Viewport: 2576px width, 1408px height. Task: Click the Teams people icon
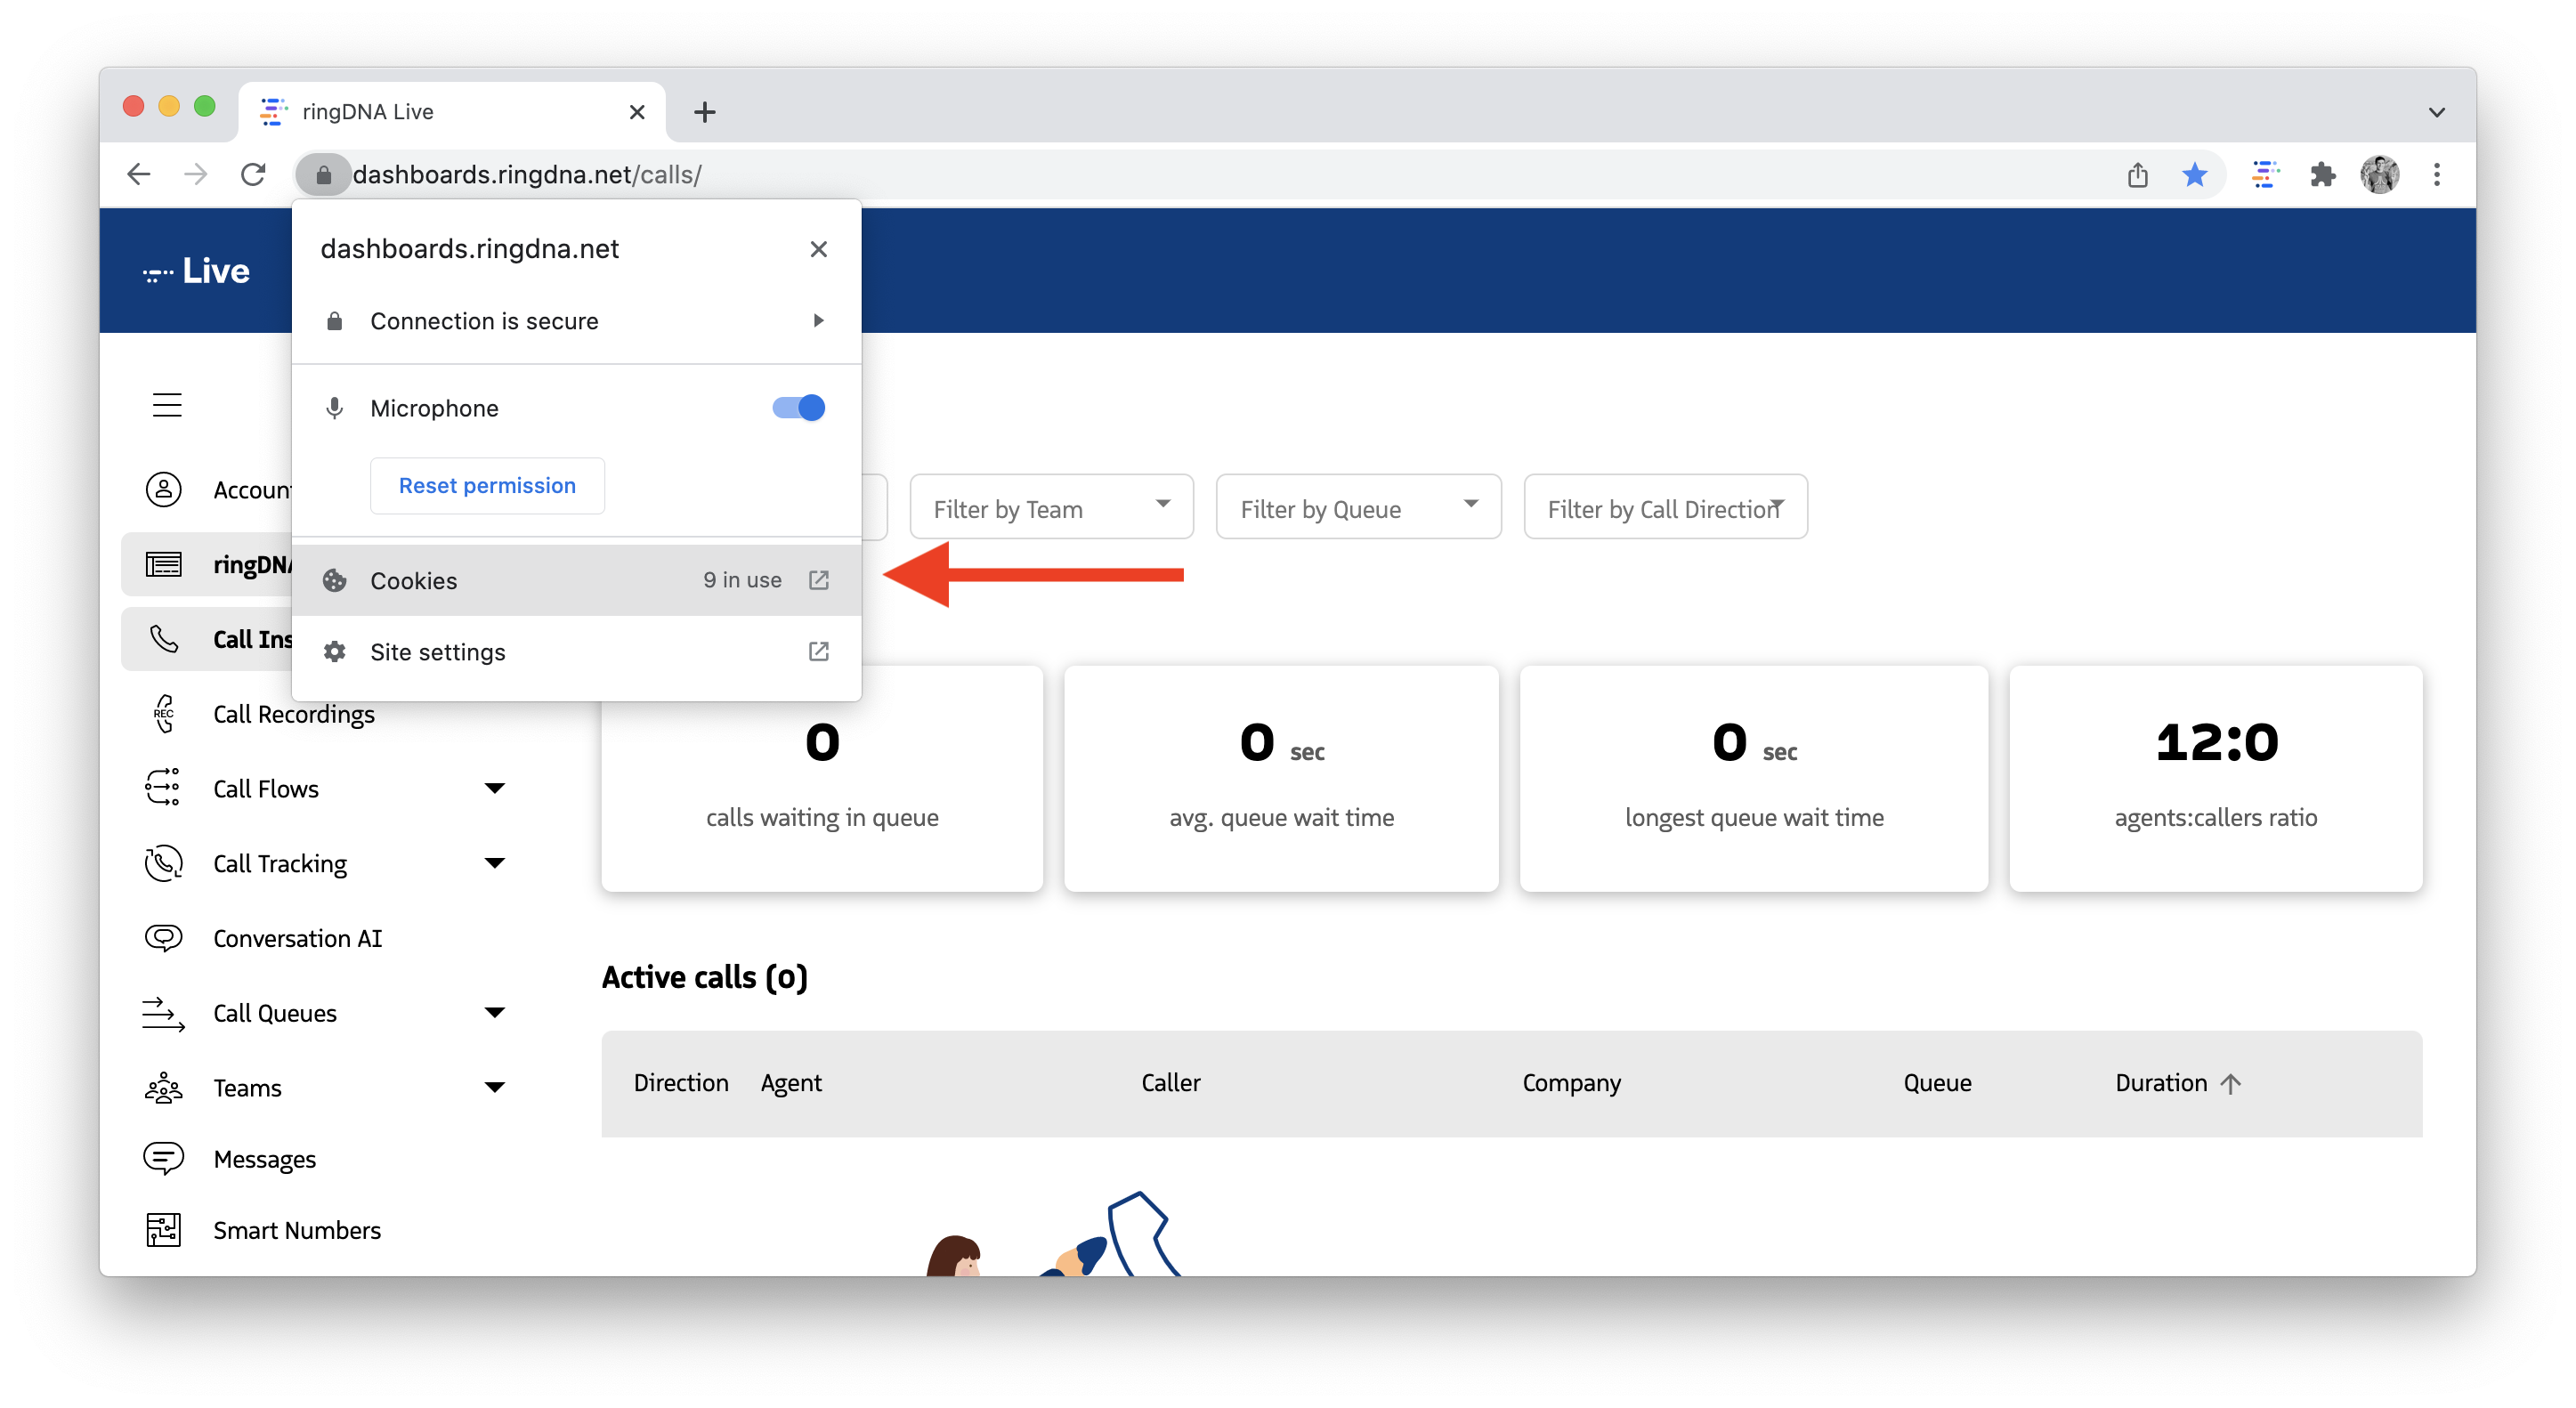(164, 1088)
